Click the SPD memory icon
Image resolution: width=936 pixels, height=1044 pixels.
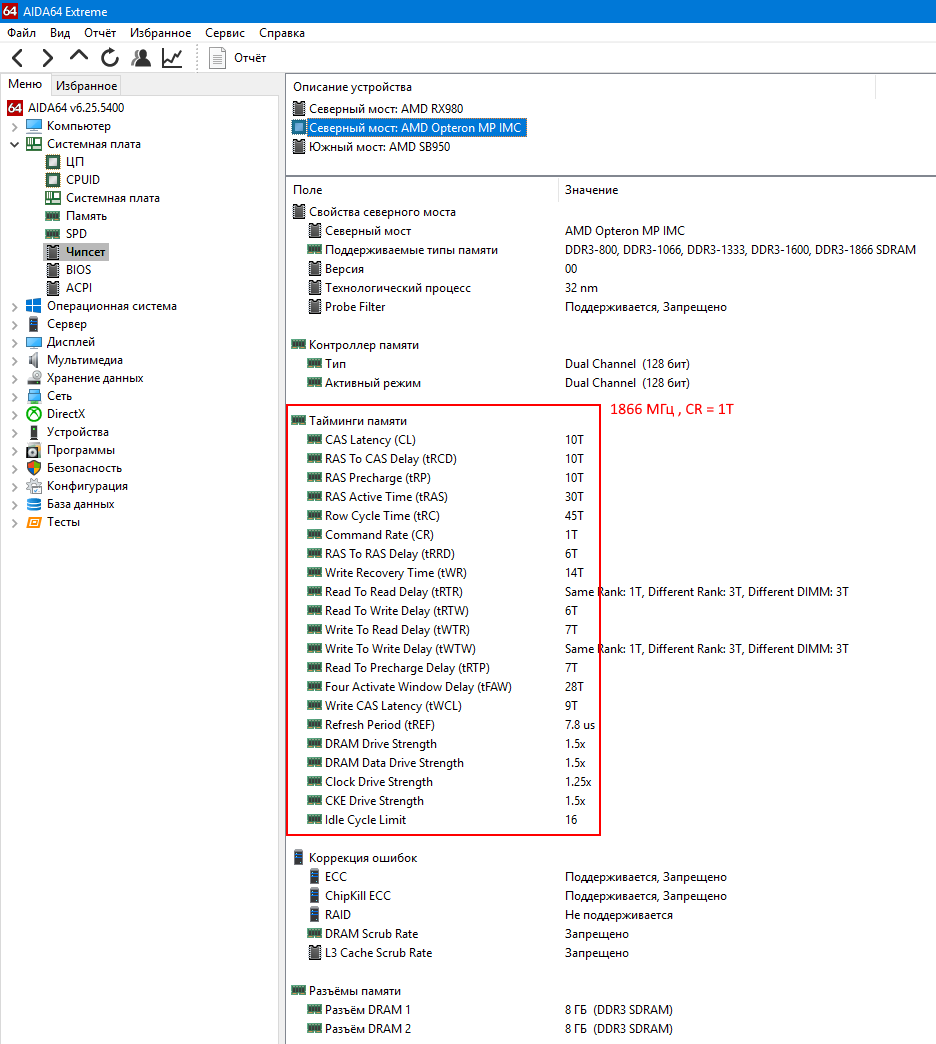click(x=53, y=234)
